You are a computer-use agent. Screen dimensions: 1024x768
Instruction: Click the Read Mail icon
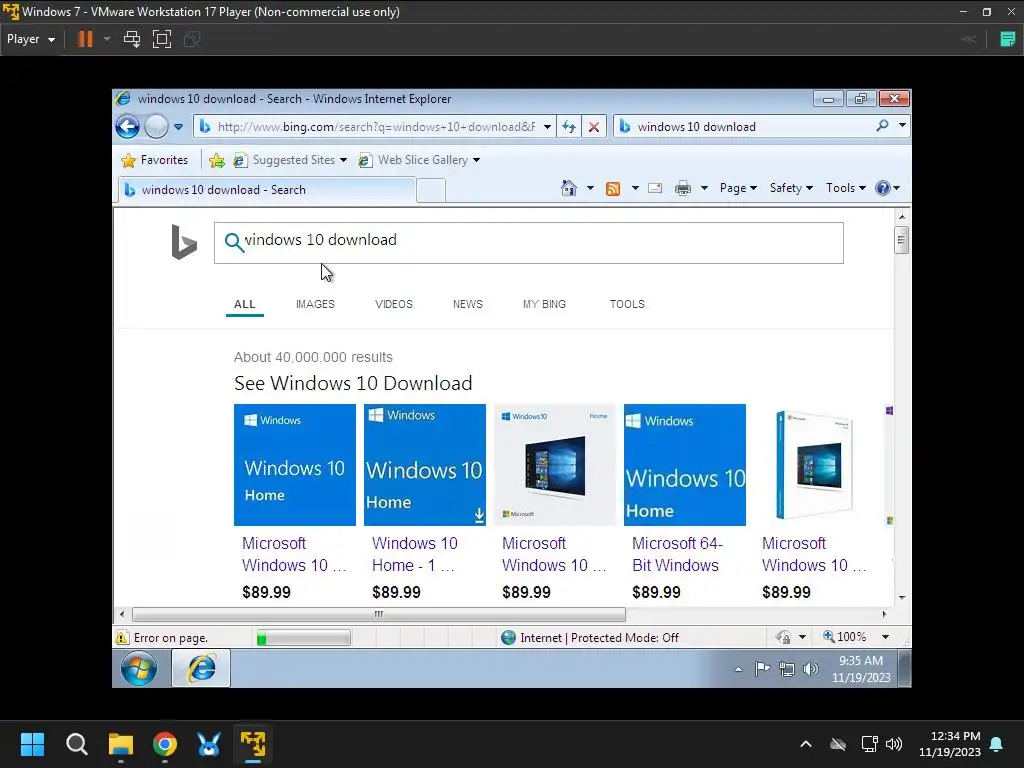[x=655, y=188]
